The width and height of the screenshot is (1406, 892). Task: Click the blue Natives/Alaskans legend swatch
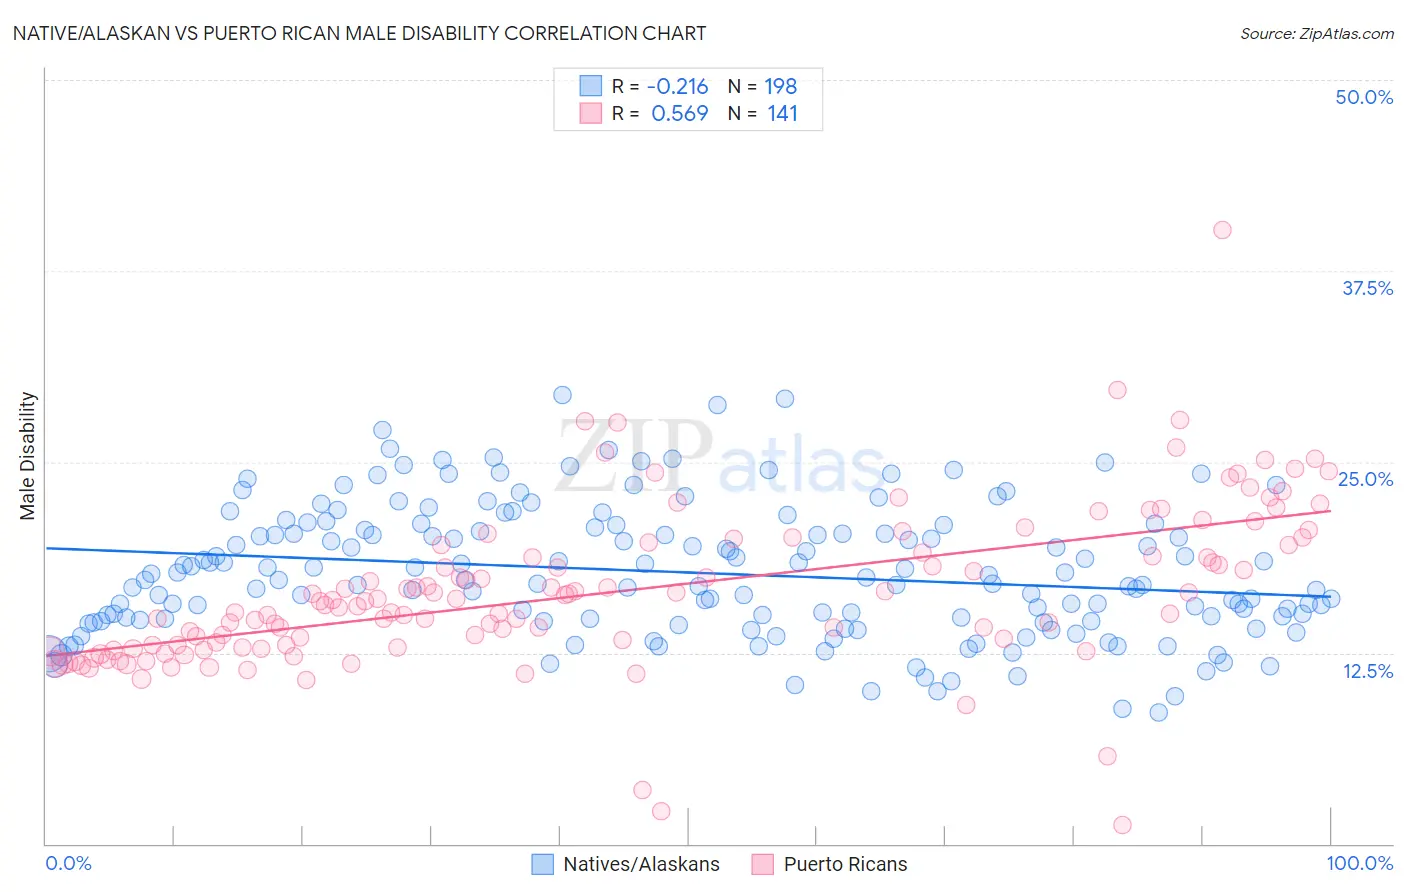point(542,864)
